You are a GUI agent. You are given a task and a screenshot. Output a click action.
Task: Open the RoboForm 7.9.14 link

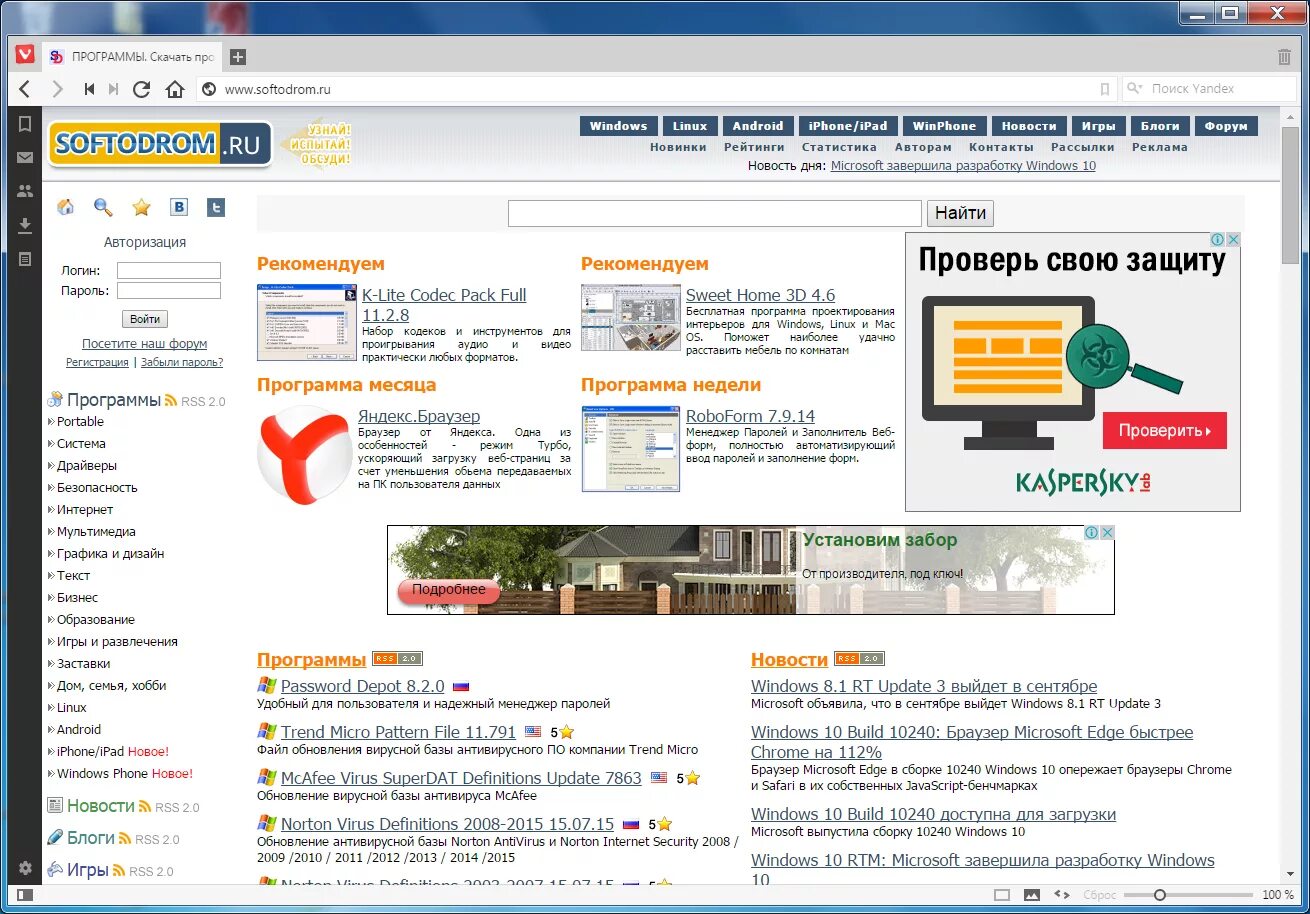coord(750,416)
